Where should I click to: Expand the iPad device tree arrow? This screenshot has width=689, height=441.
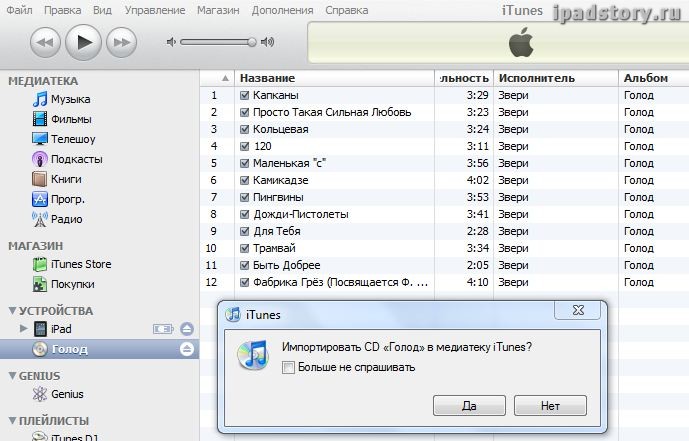tap(24, 328)
